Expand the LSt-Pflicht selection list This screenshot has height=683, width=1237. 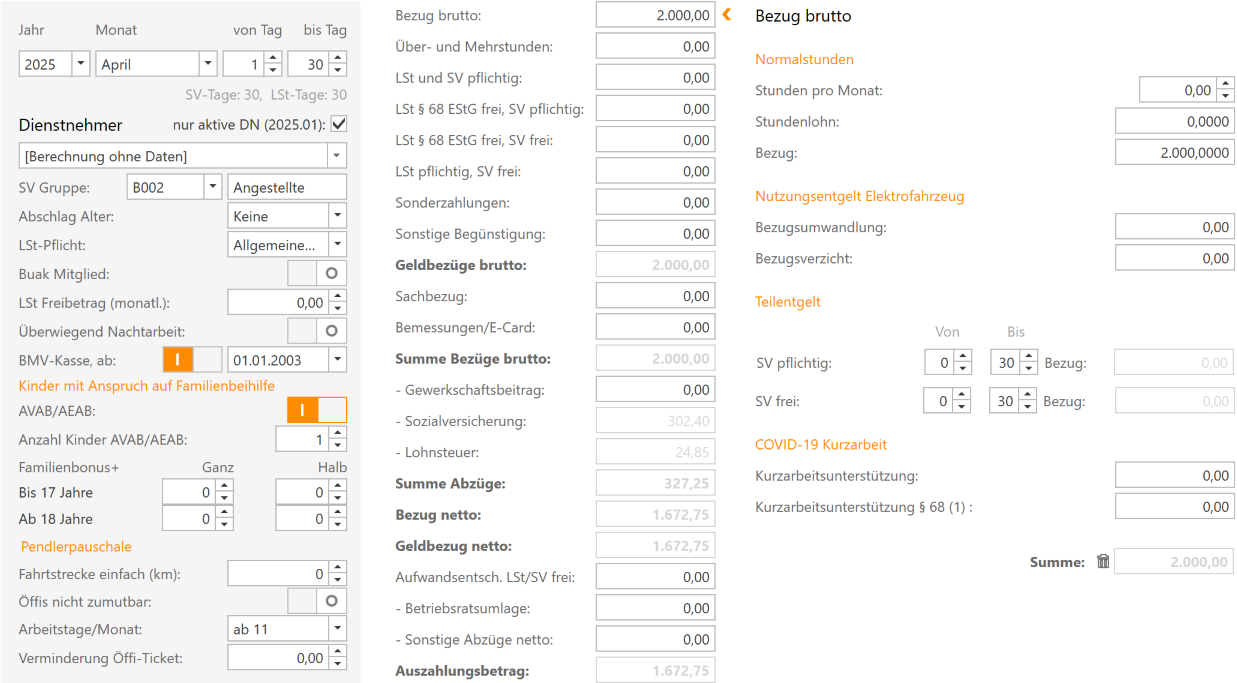(337, 243)
